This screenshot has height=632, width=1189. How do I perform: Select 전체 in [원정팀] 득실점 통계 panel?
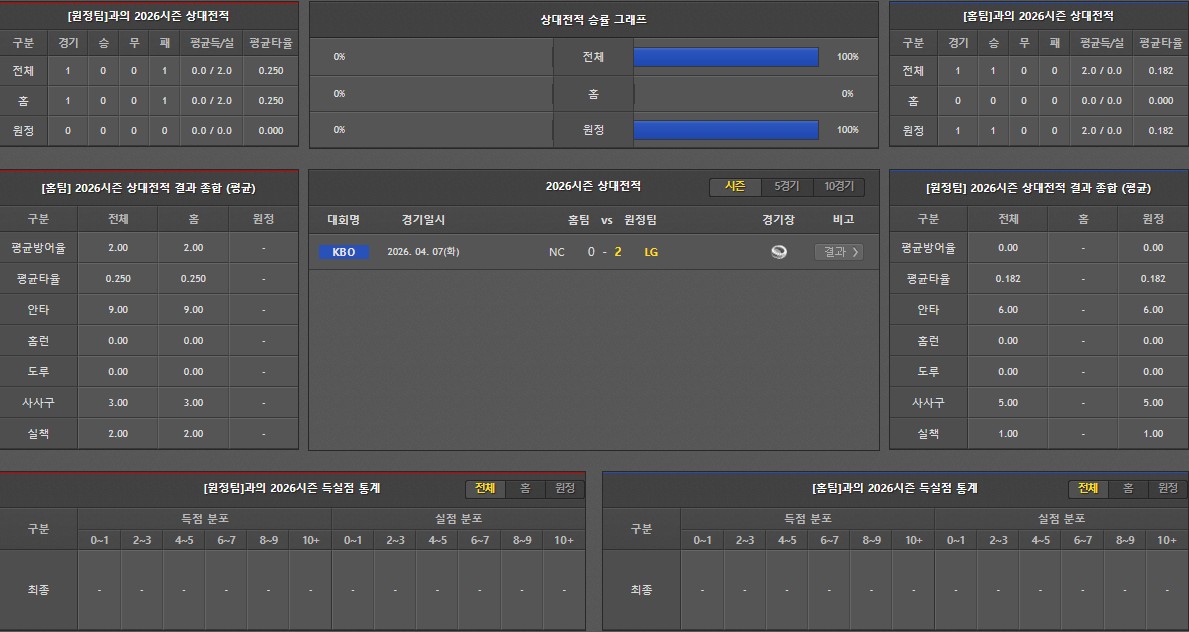[x=485, y=488]
